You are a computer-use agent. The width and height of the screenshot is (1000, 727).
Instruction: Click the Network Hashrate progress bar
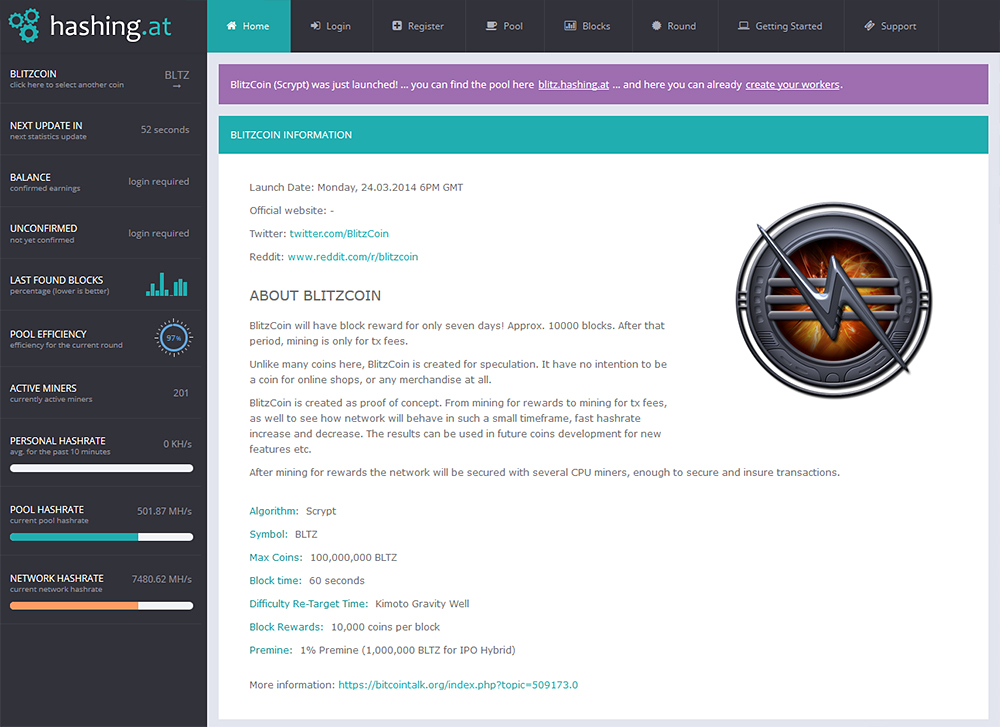point(101,606)
